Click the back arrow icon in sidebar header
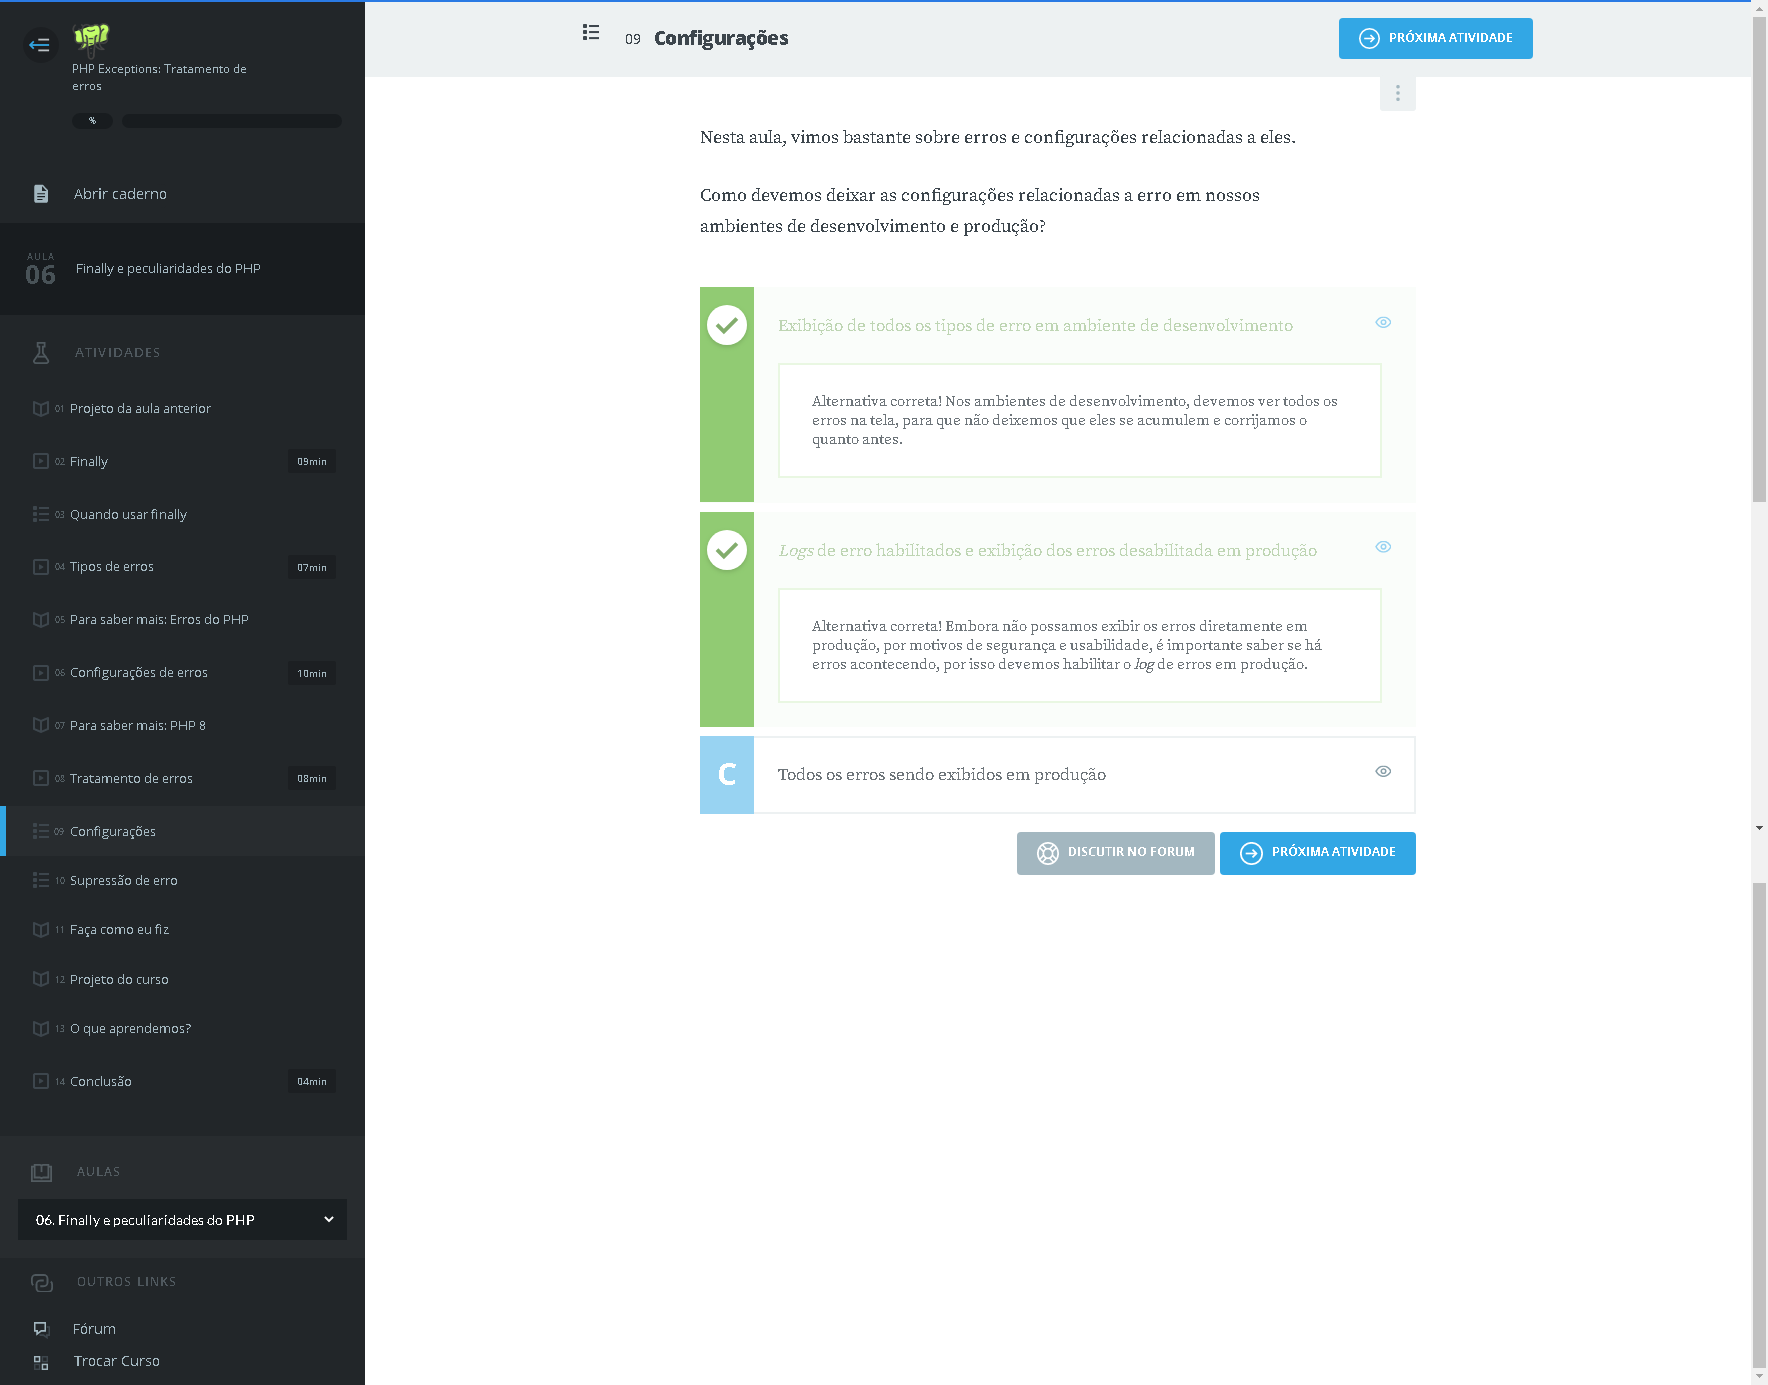Viewport: 1768px width, 1385px height. point(40,44)
